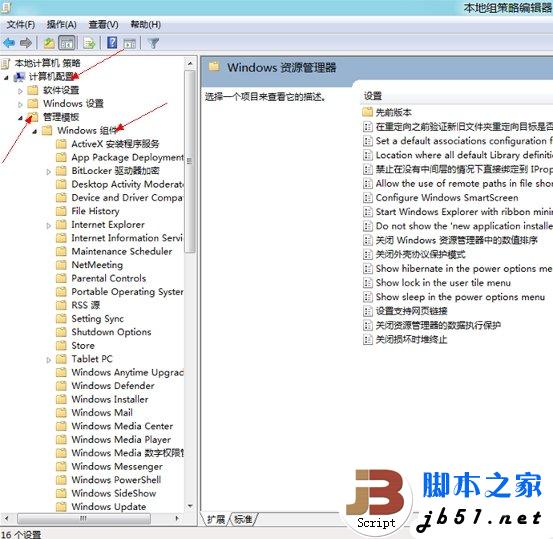Click the Windows PowerShell folder icon
Viewport: 553px width, 539px height.
(x=61, y=480)
